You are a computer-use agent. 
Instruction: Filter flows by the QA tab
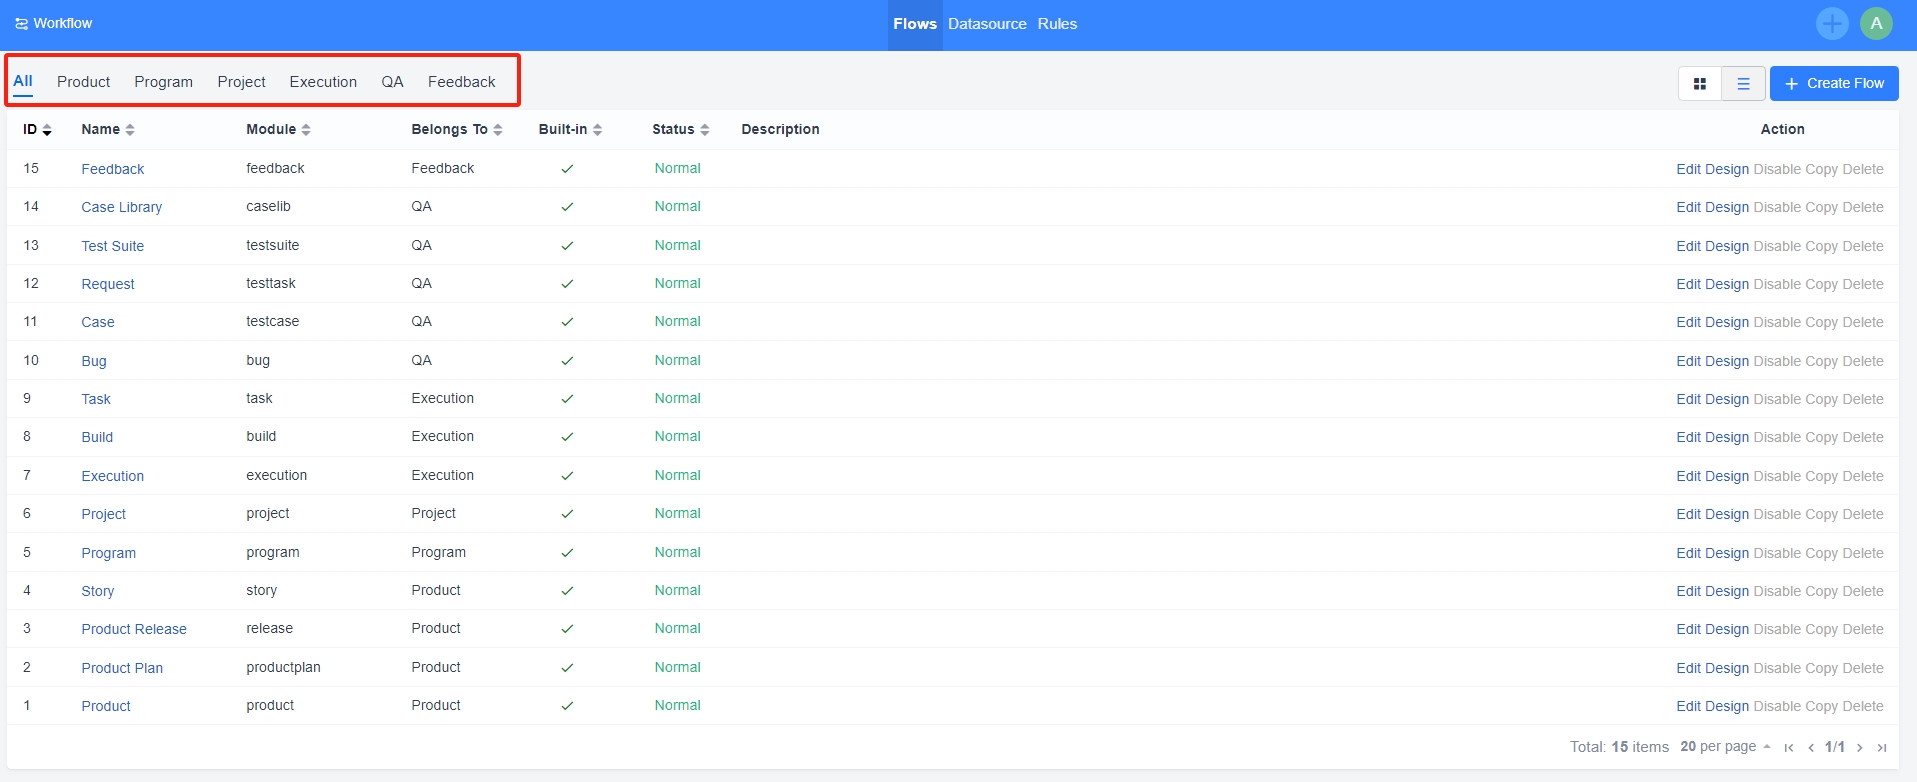point(392,82)
